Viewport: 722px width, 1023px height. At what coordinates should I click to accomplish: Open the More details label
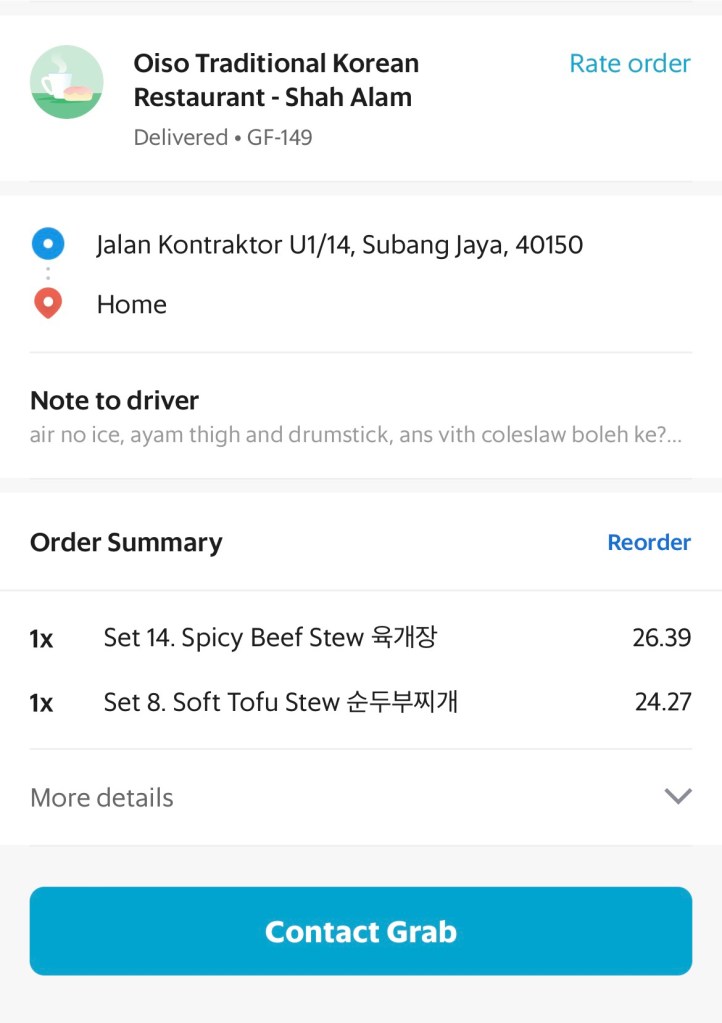(102, 798)
